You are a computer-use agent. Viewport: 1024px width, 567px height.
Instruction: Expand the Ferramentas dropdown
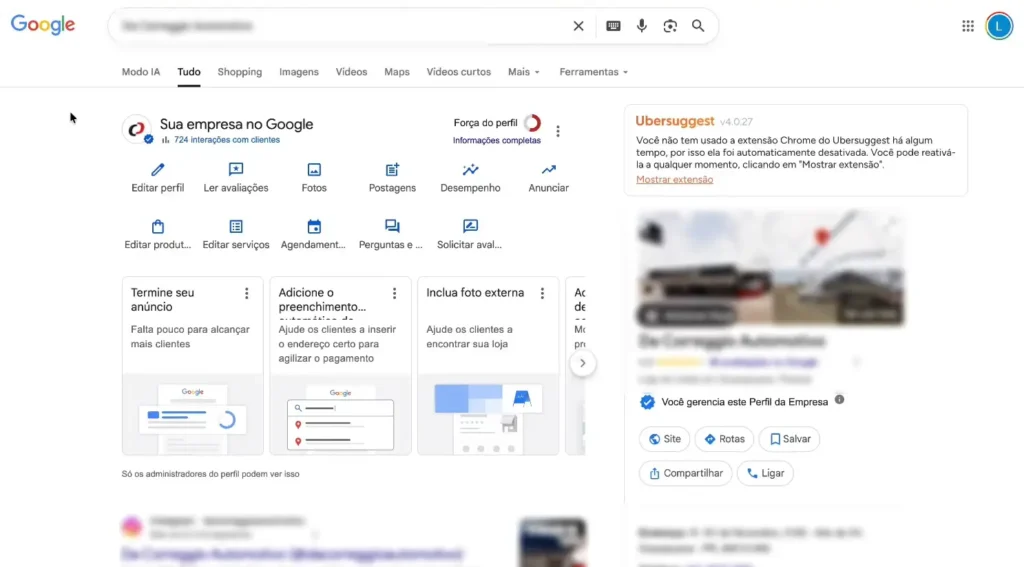pos(594,72)
